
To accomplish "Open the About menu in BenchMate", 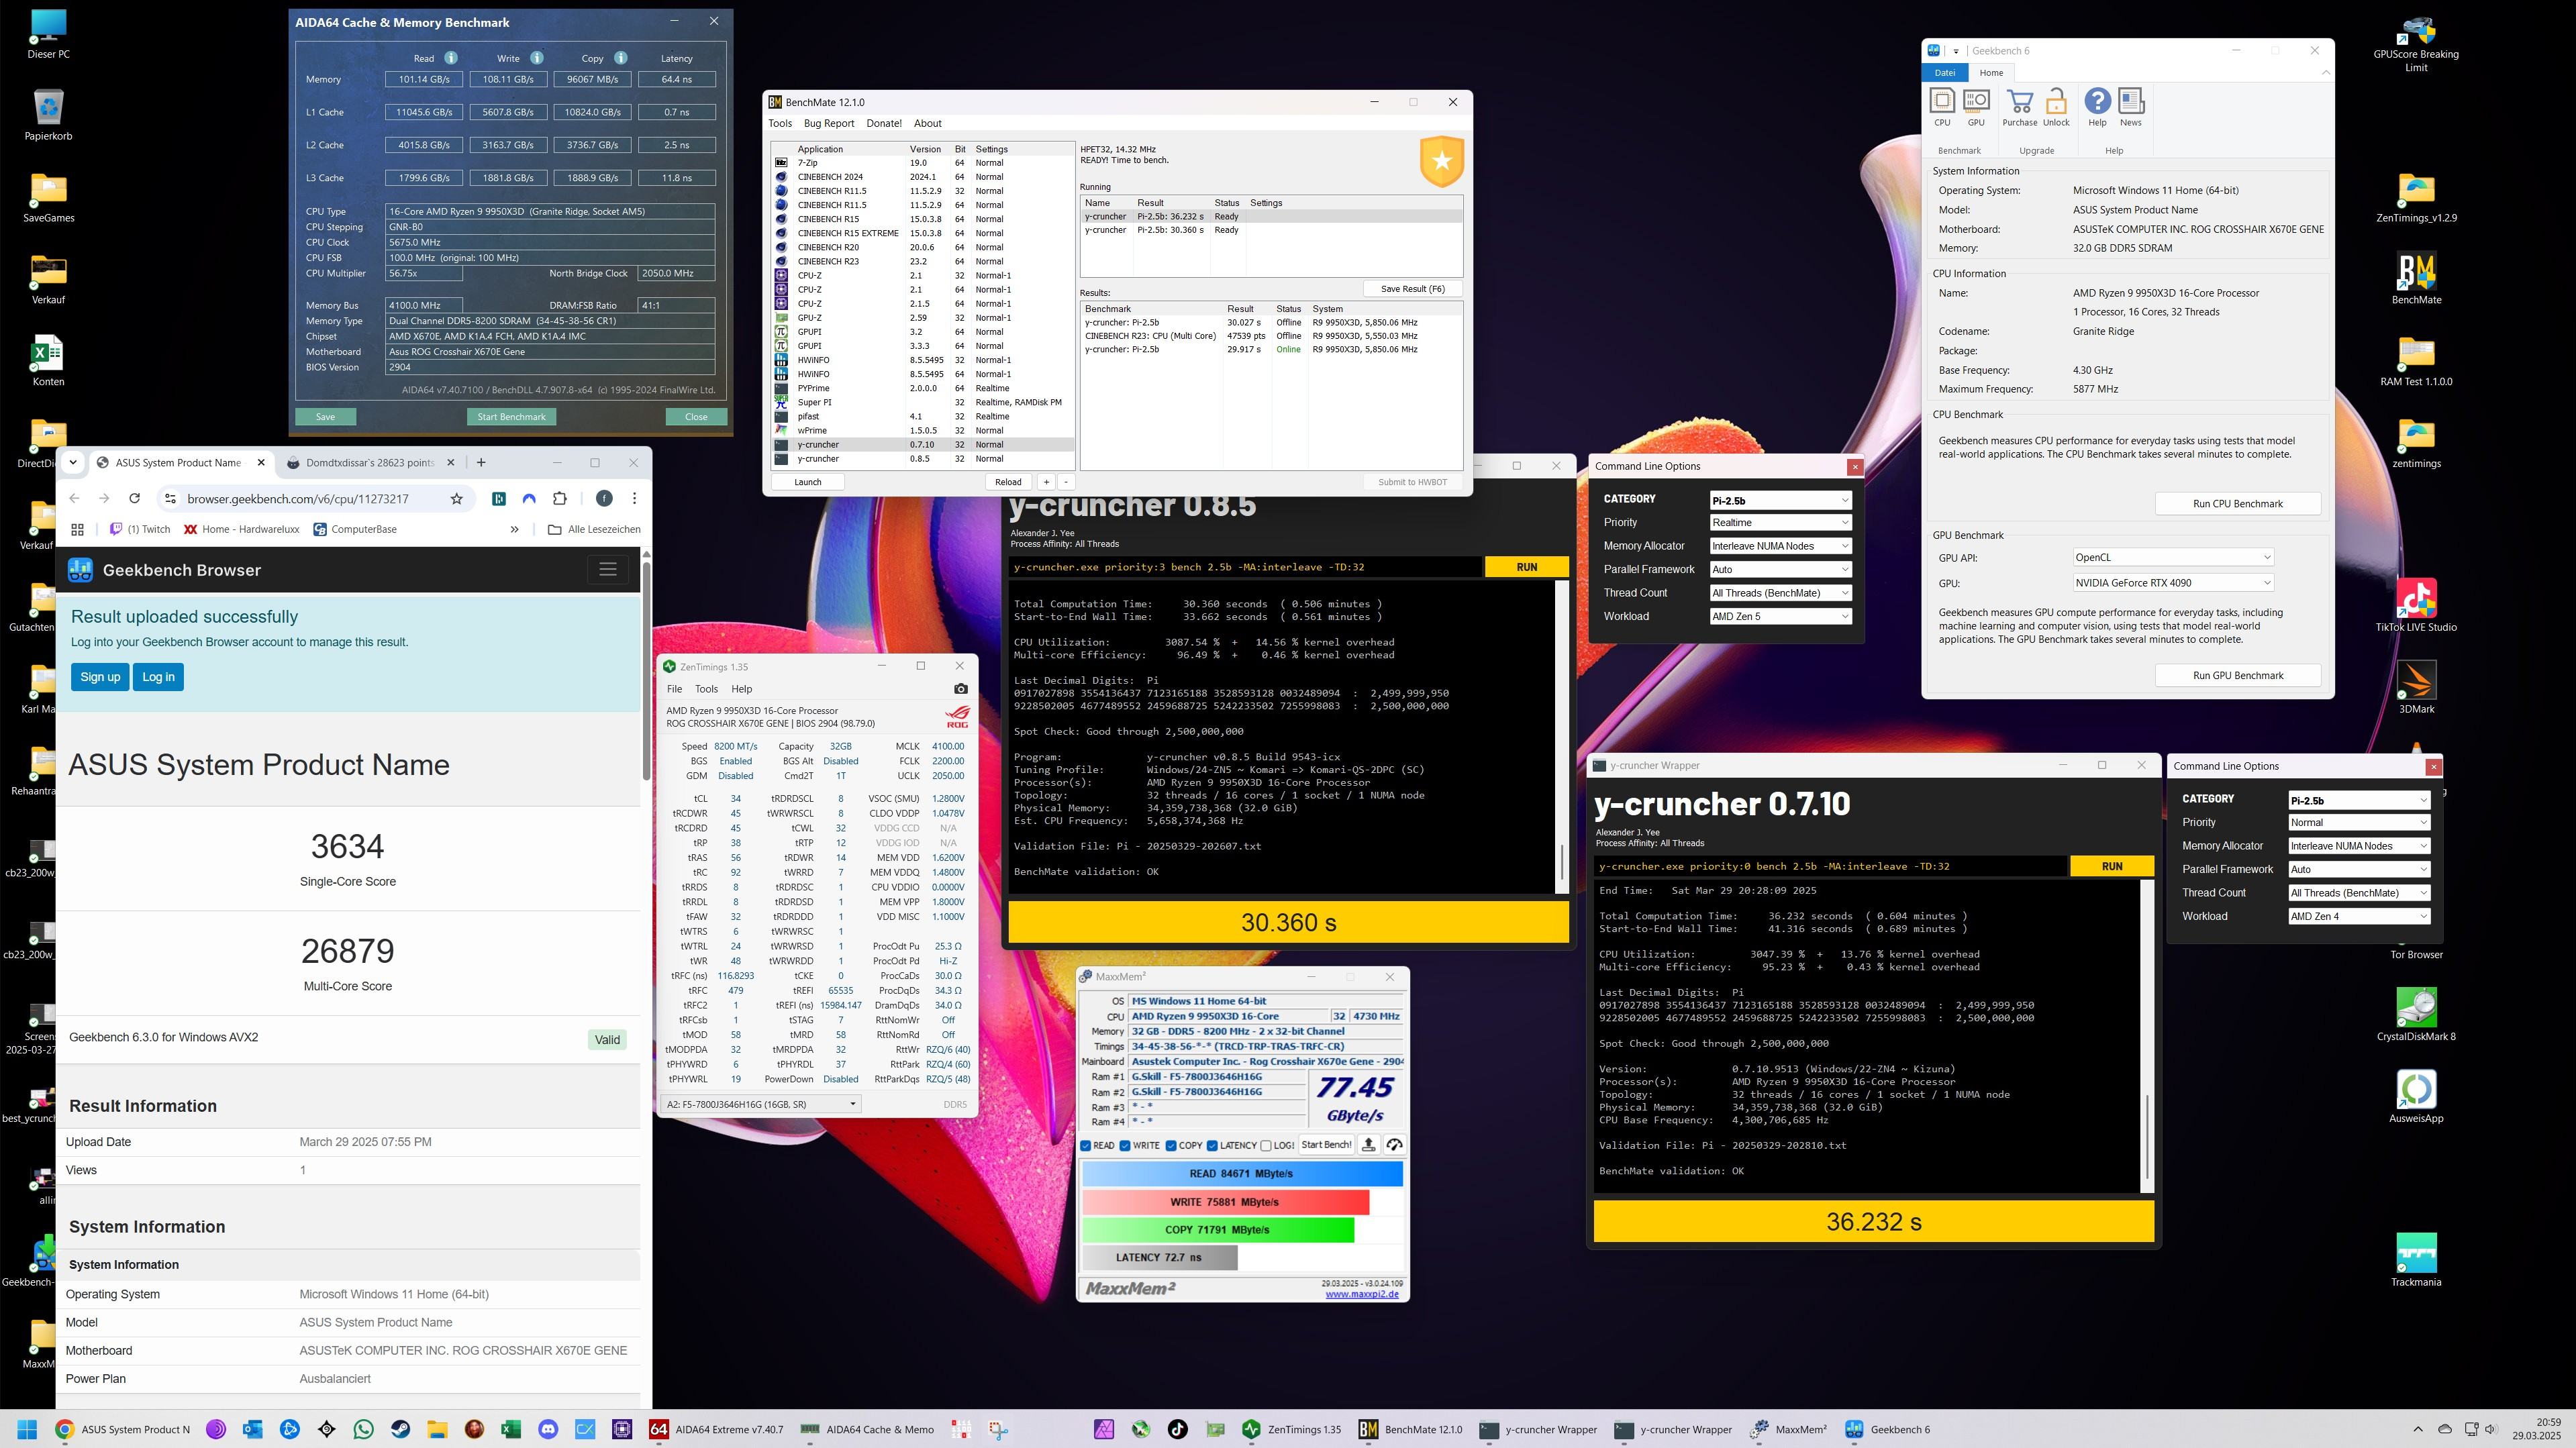I will (x=927, y=123).
